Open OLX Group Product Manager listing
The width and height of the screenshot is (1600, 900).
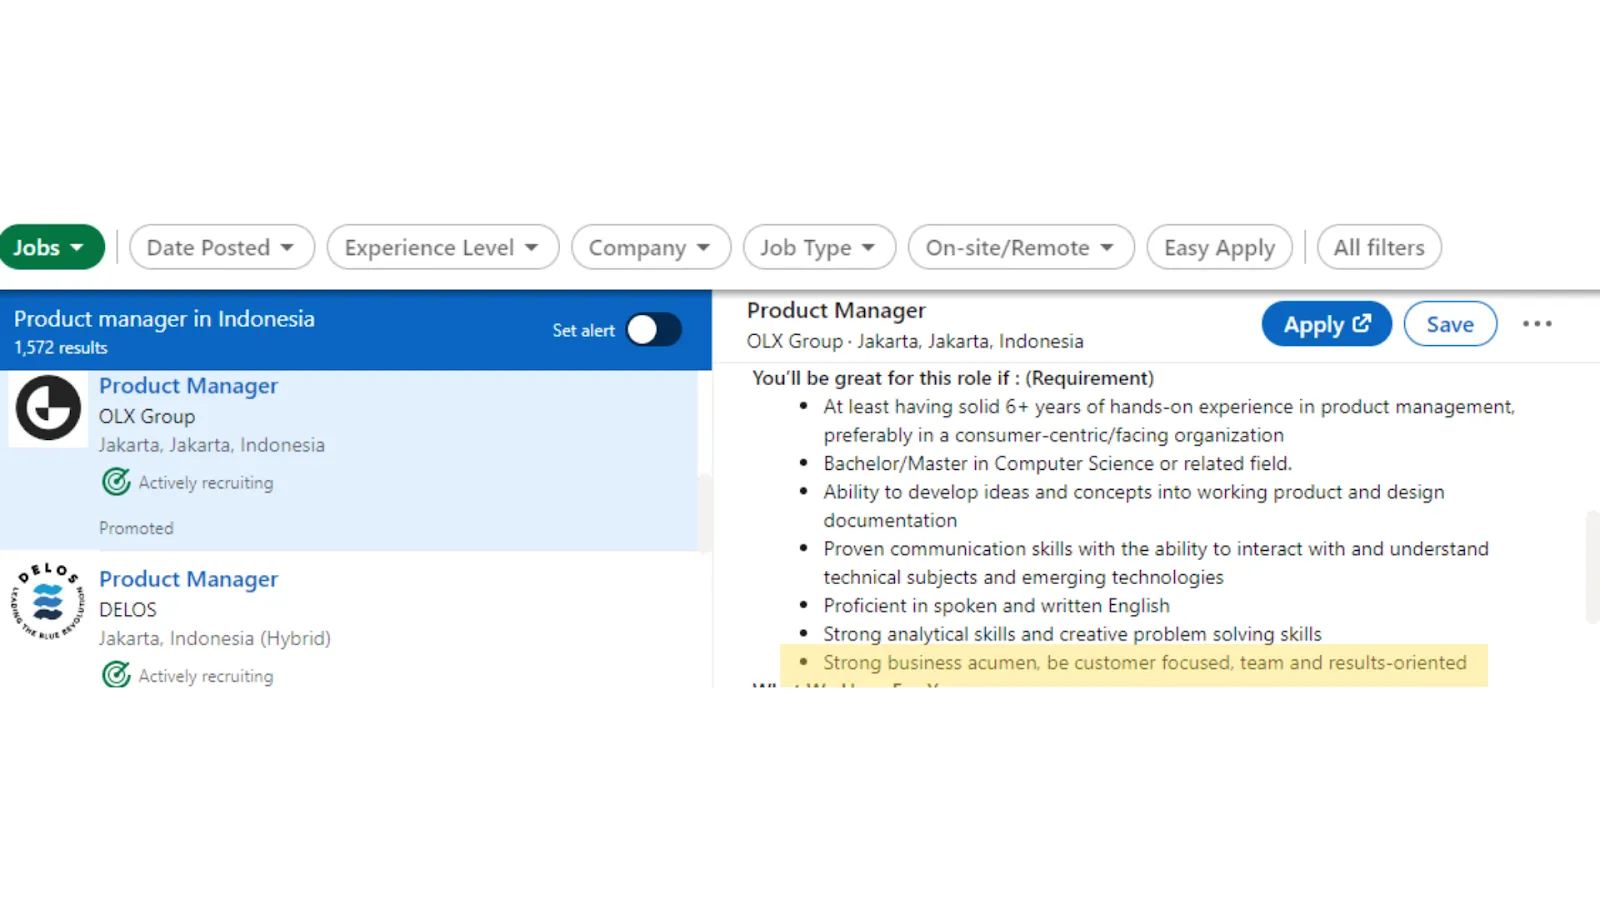point(188,386)
